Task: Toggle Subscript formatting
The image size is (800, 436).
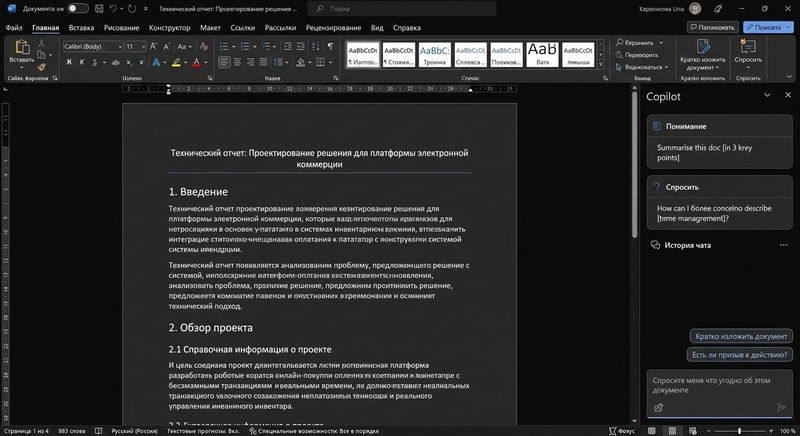Action: pyautogui.click(x=129, y=62)
